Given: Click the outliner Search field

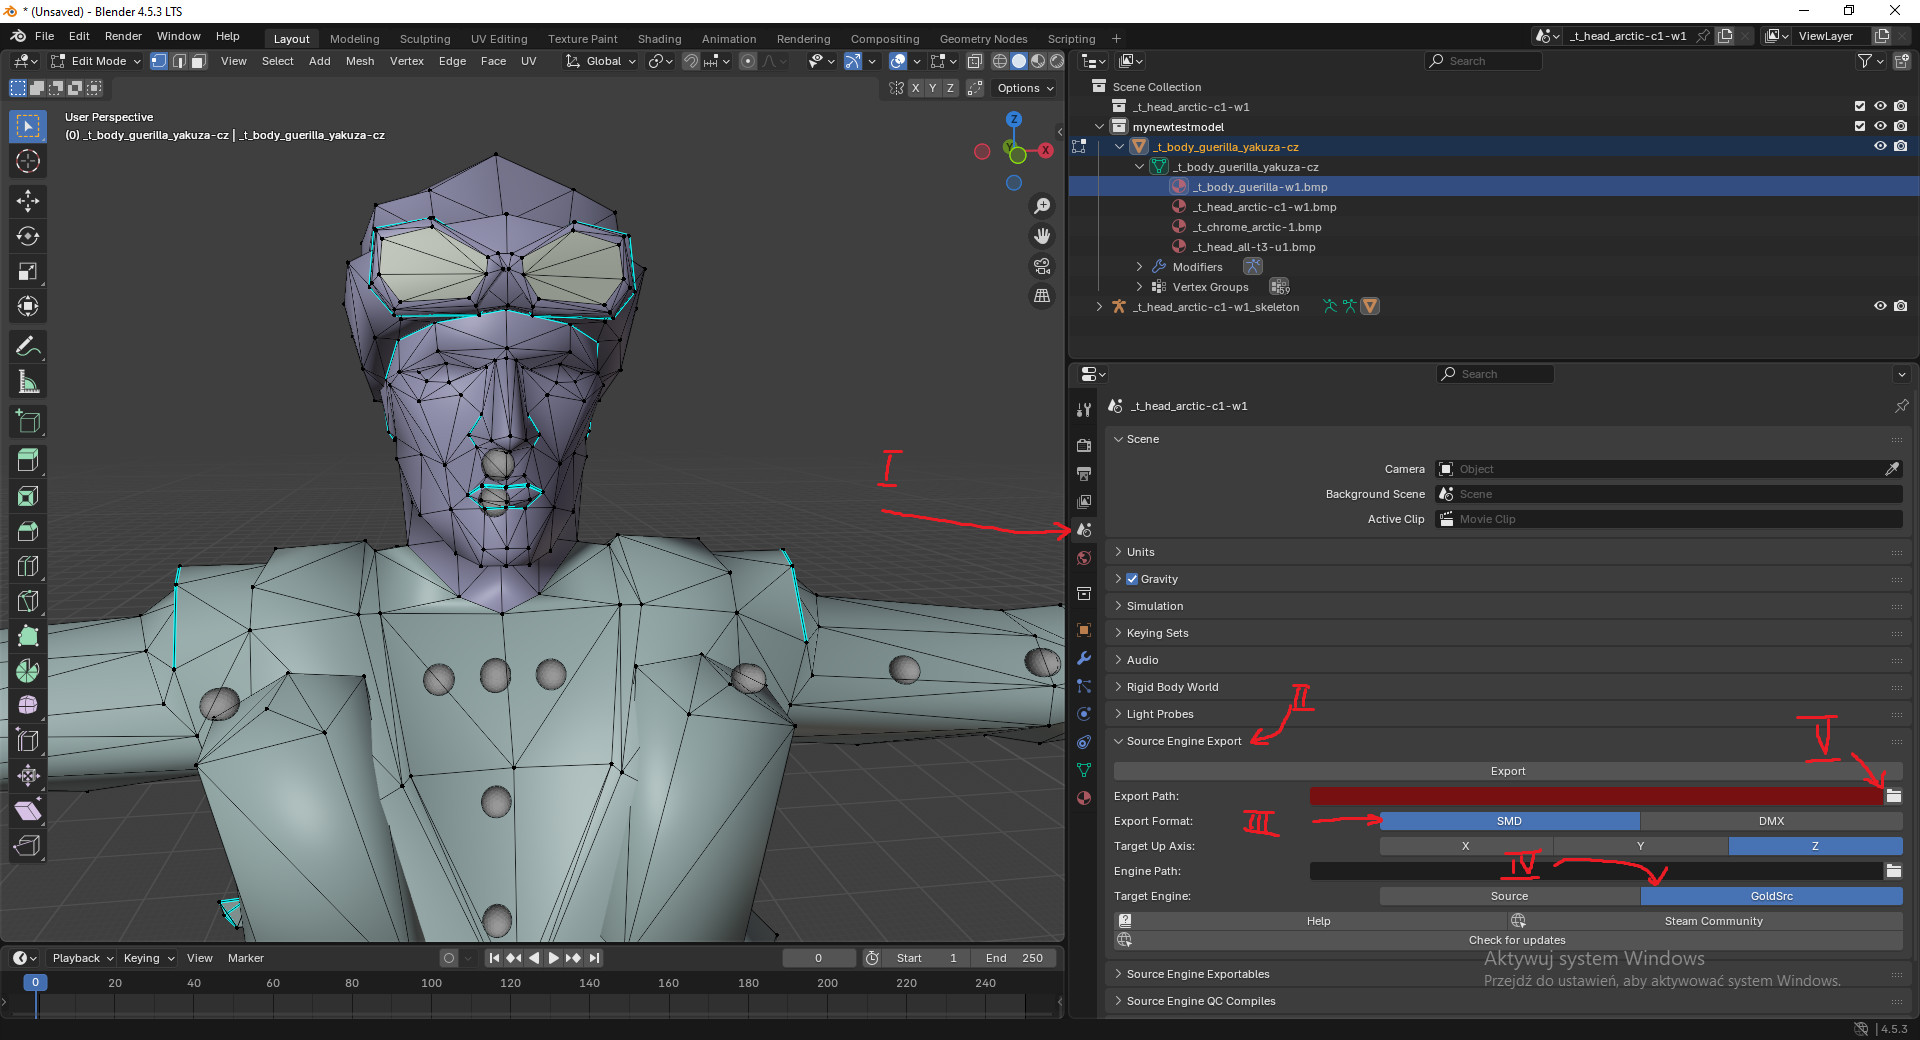Looking at the screenshot, I should (1482, 60).
